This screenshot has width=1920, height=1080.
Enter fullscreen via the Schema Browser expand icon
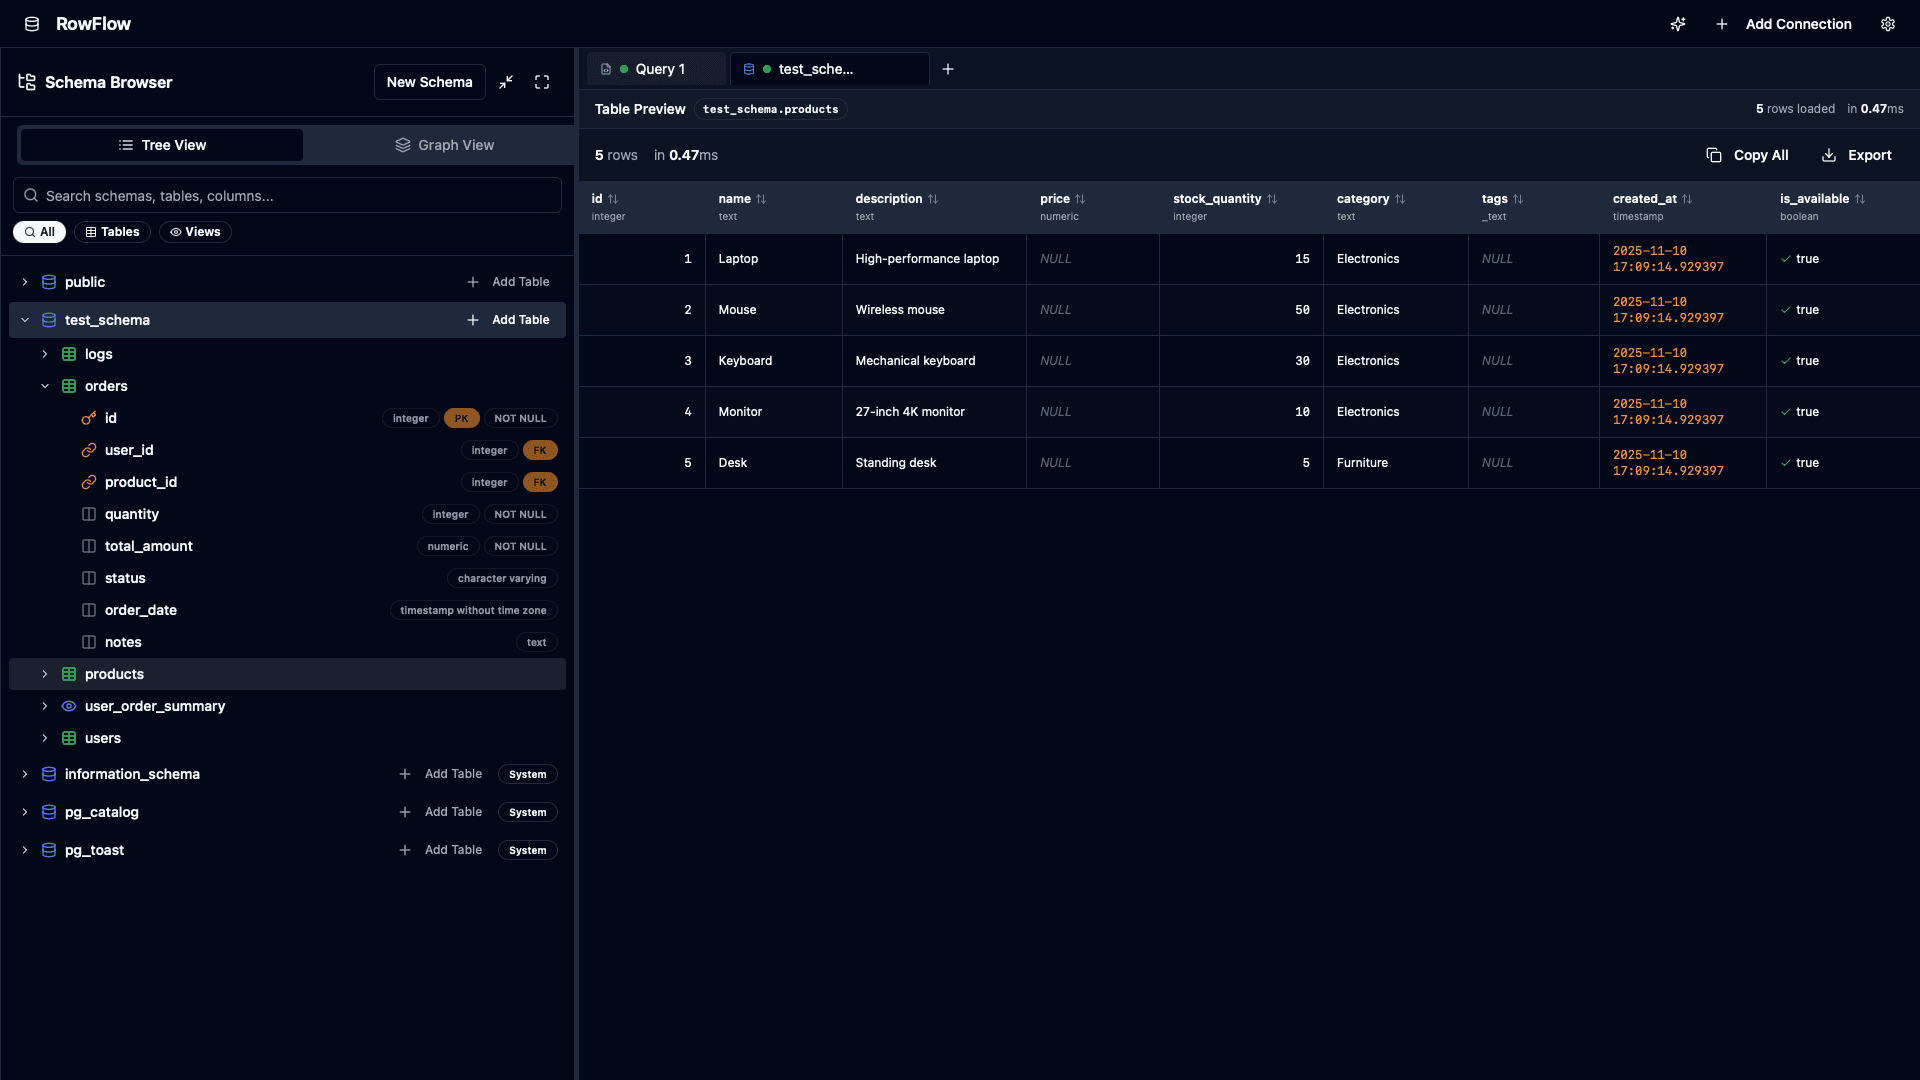click(x=541, y=82)
